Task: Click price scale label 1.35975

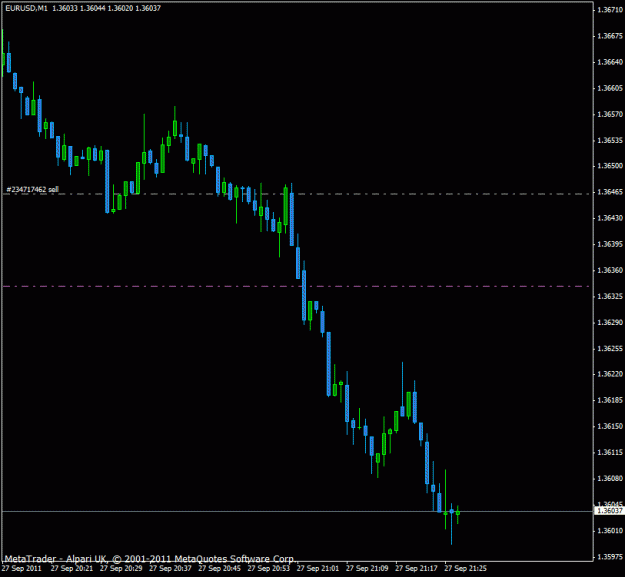Action: point(610,556)
